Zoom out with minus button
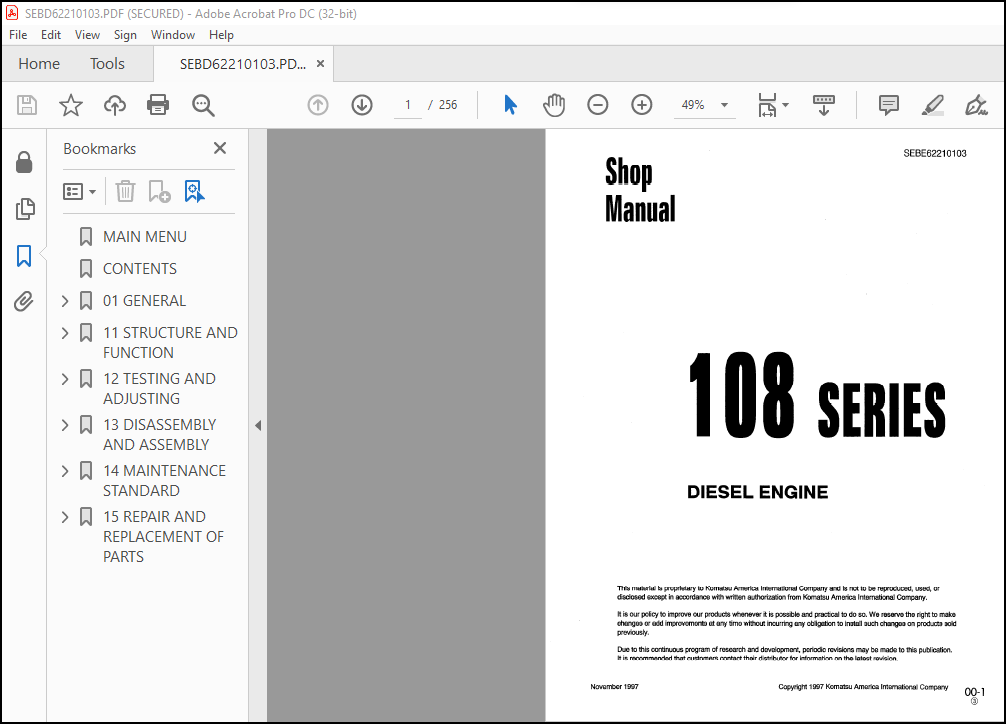The image size is (1006, 724). [597, 105]
